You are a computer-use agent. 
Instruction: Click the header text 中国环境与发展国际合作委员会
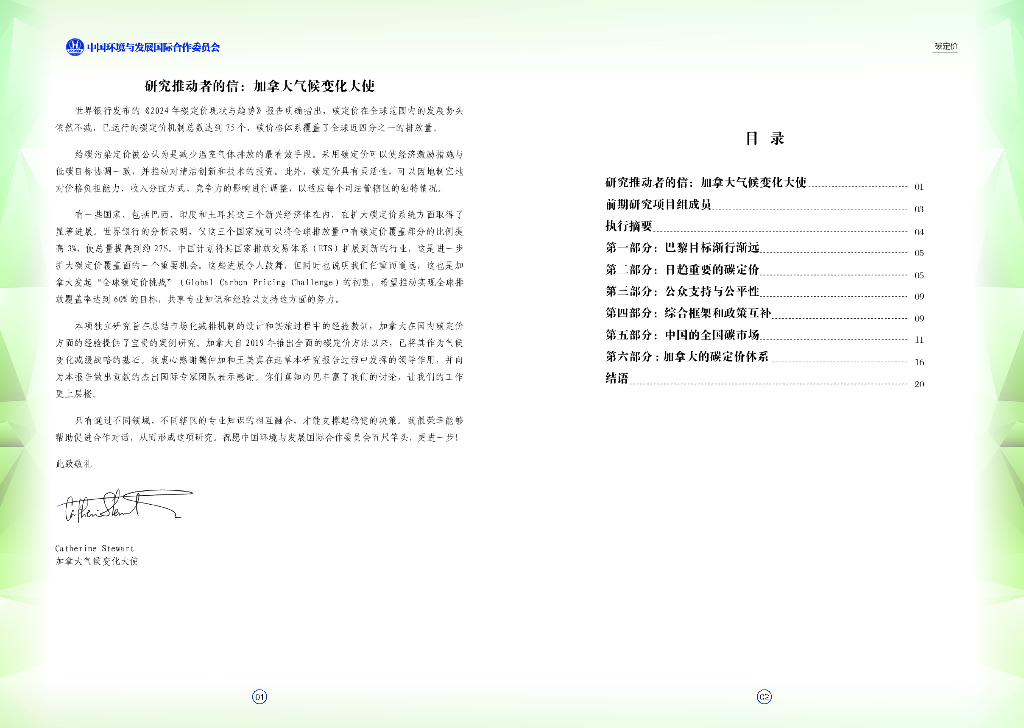click(x=153, y=47)
